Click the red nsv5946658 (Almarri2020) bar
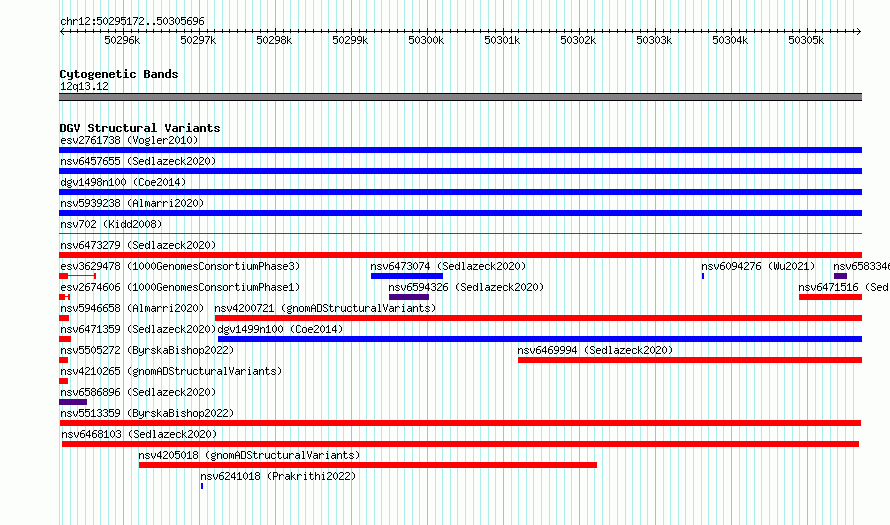This screenshot has height=525, width=890. coord(64,318)
